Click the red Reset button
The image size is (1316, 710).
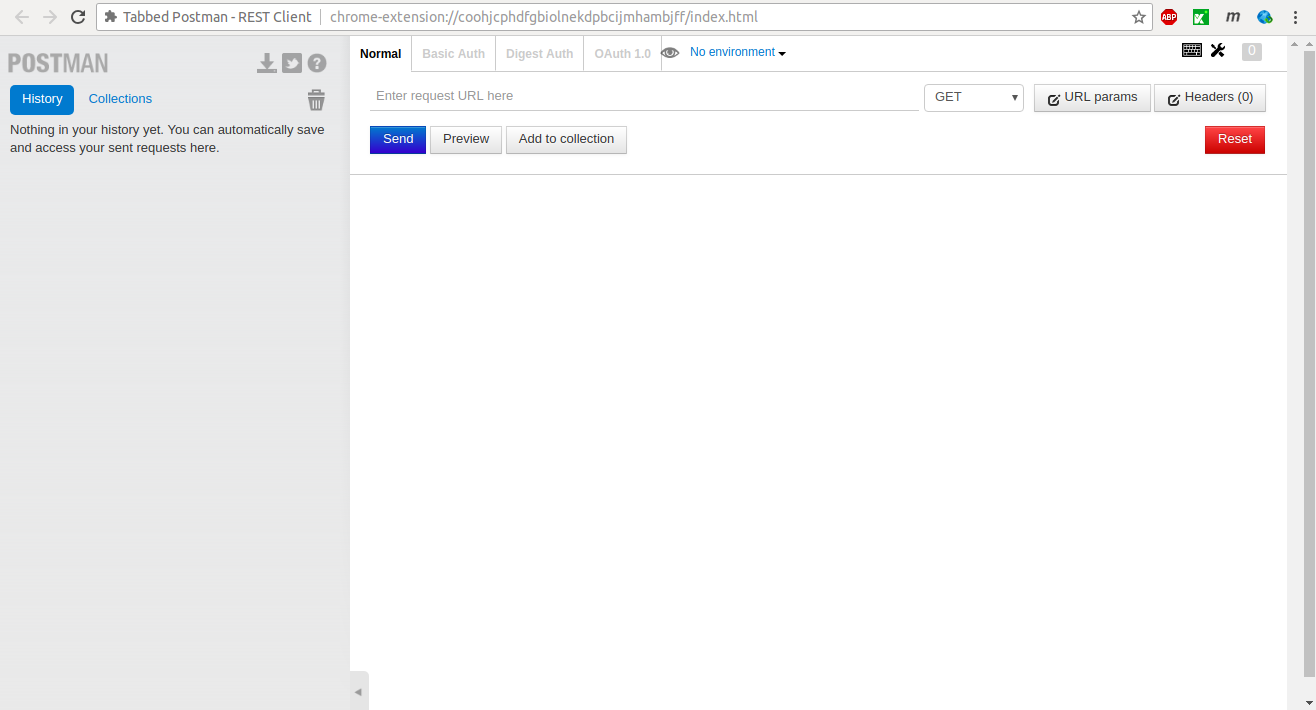1234,140
